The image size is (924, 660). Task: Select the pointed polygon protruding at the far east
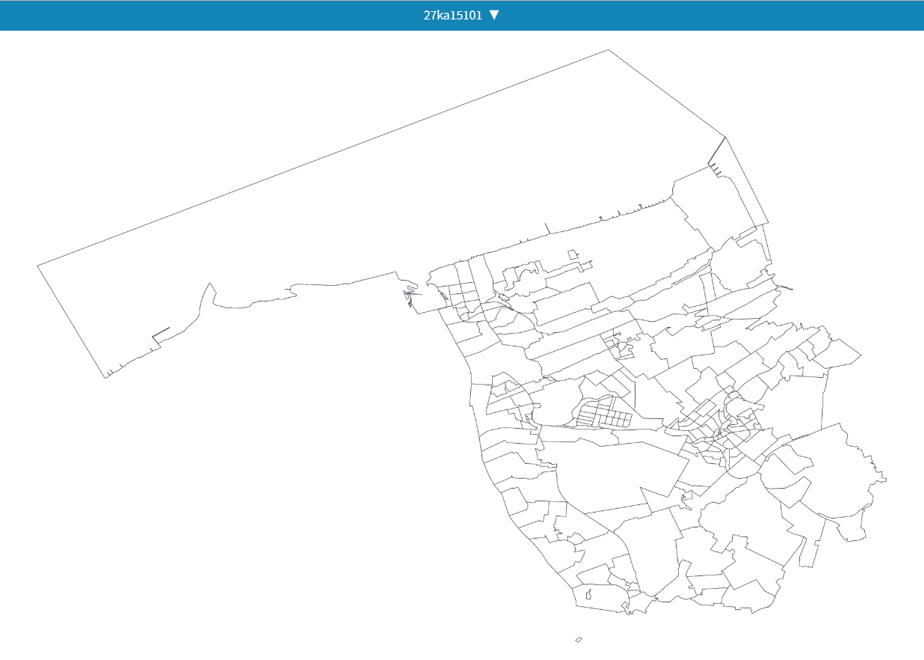843,354
